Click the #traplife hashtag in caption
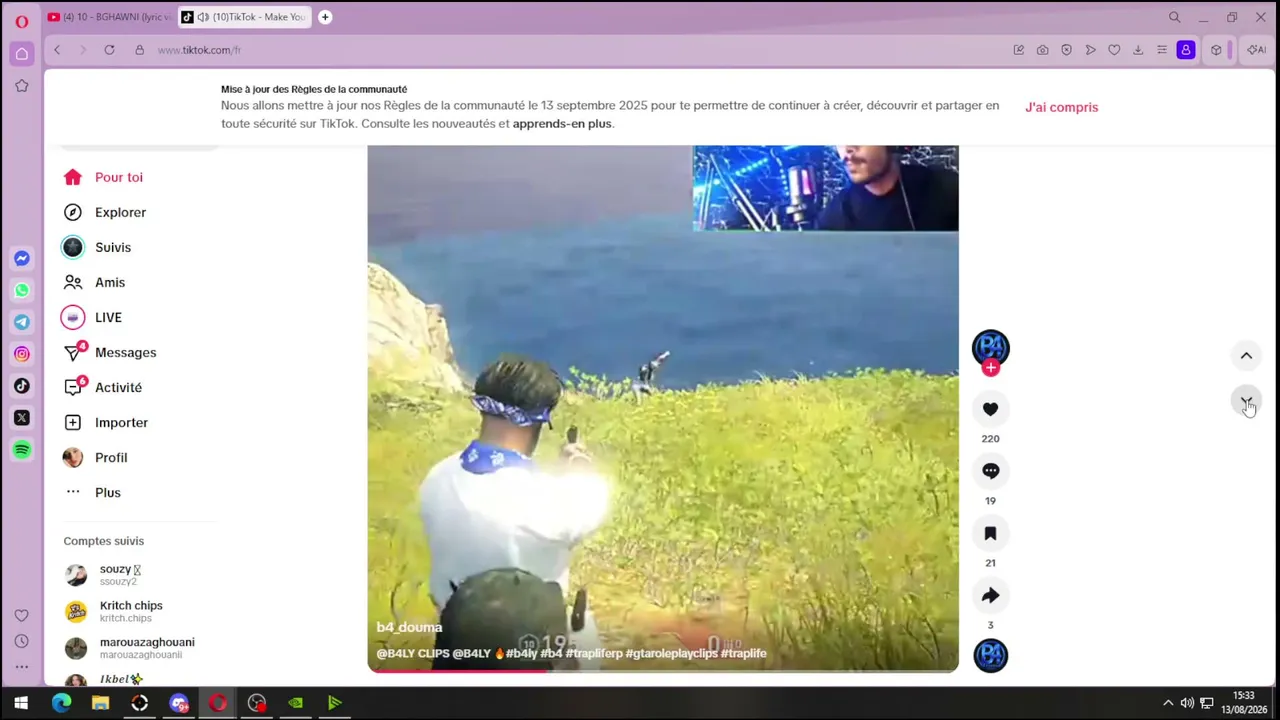This screenshot has height=720, width=1280. pyautogui.click(x=743, y=654)
